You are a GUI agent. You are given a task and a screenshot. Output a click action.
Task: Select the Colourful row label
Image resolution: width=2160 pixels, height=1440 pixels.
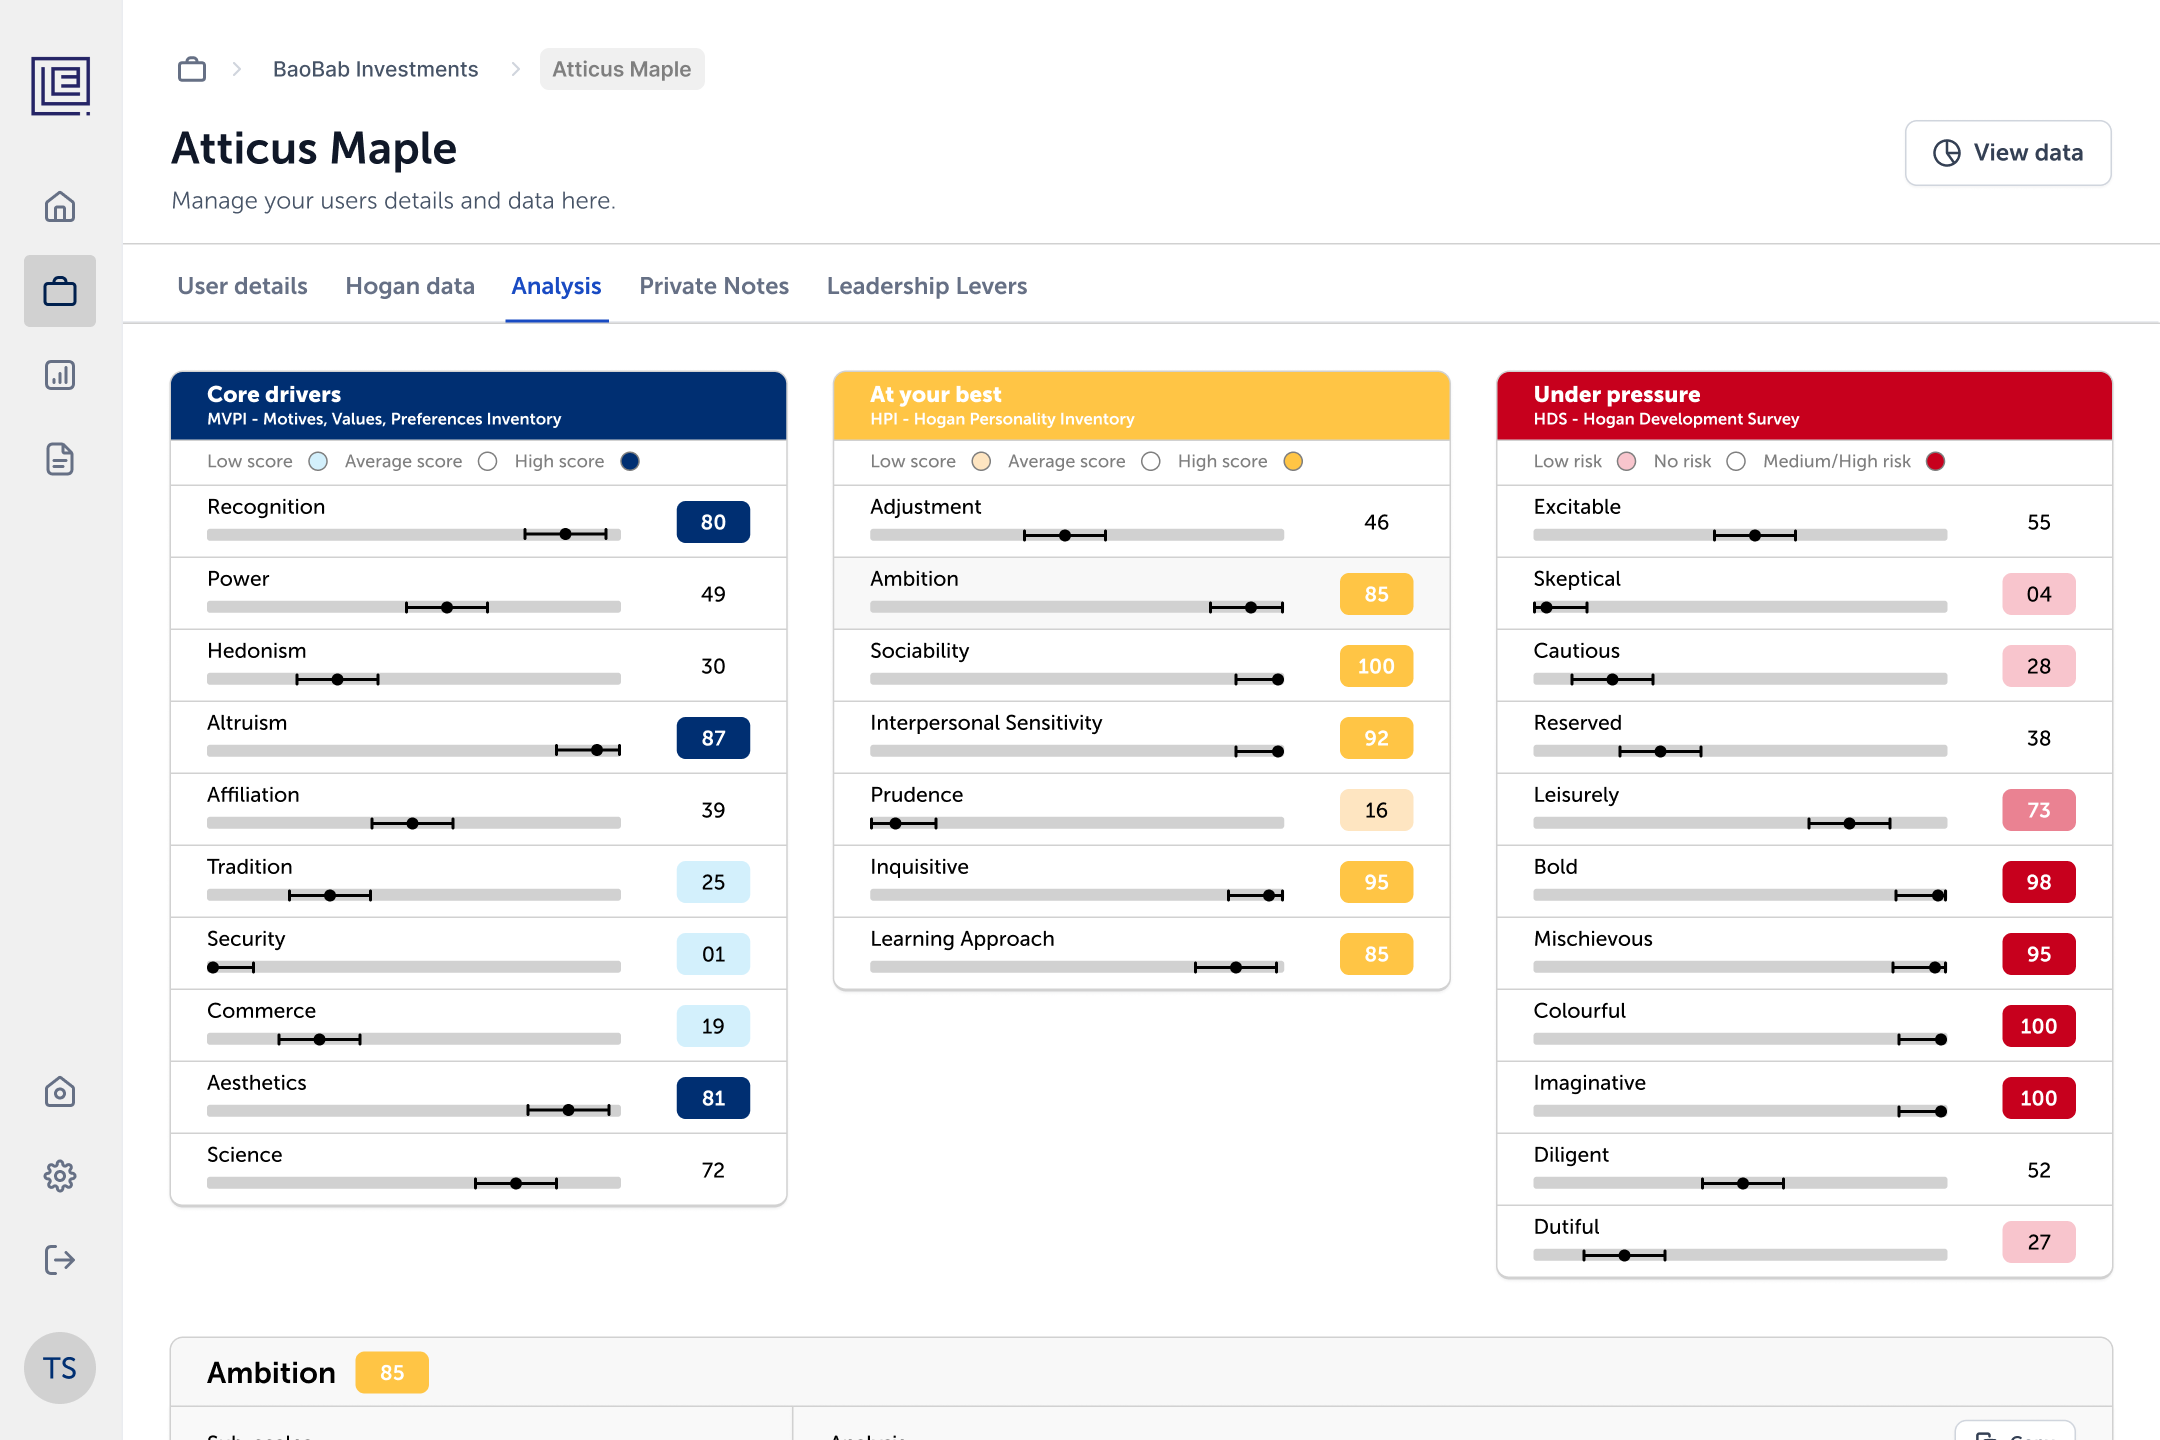point(1580,1011)
